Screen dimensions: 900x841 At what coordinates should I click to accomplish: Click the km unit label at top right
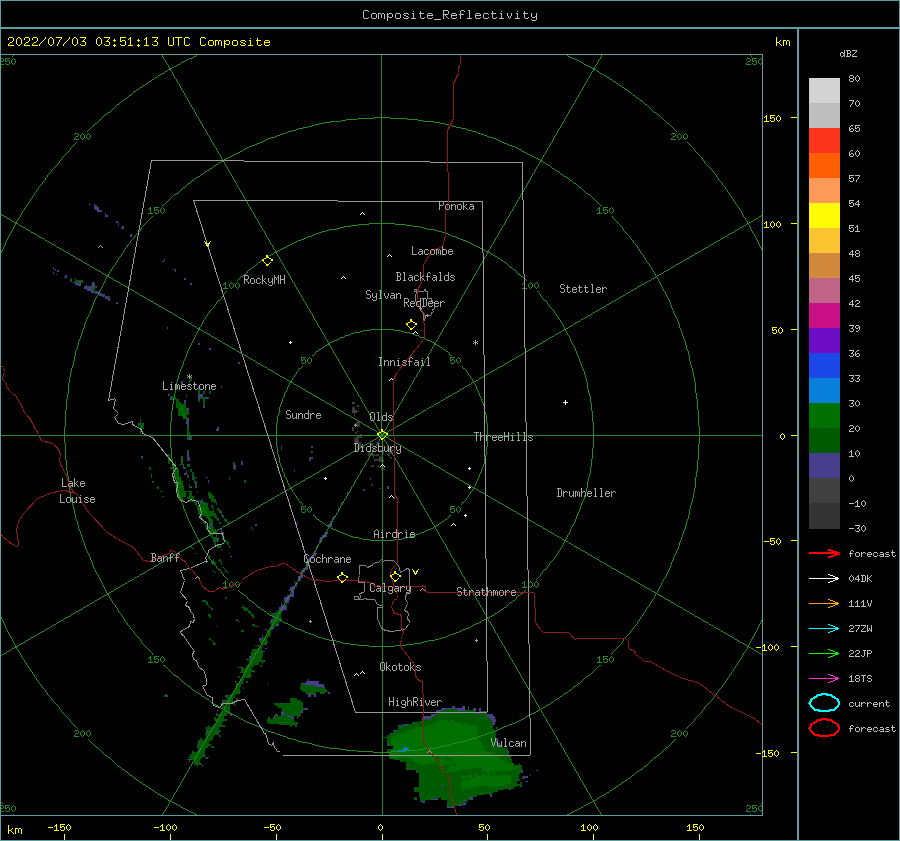(782, 42)
